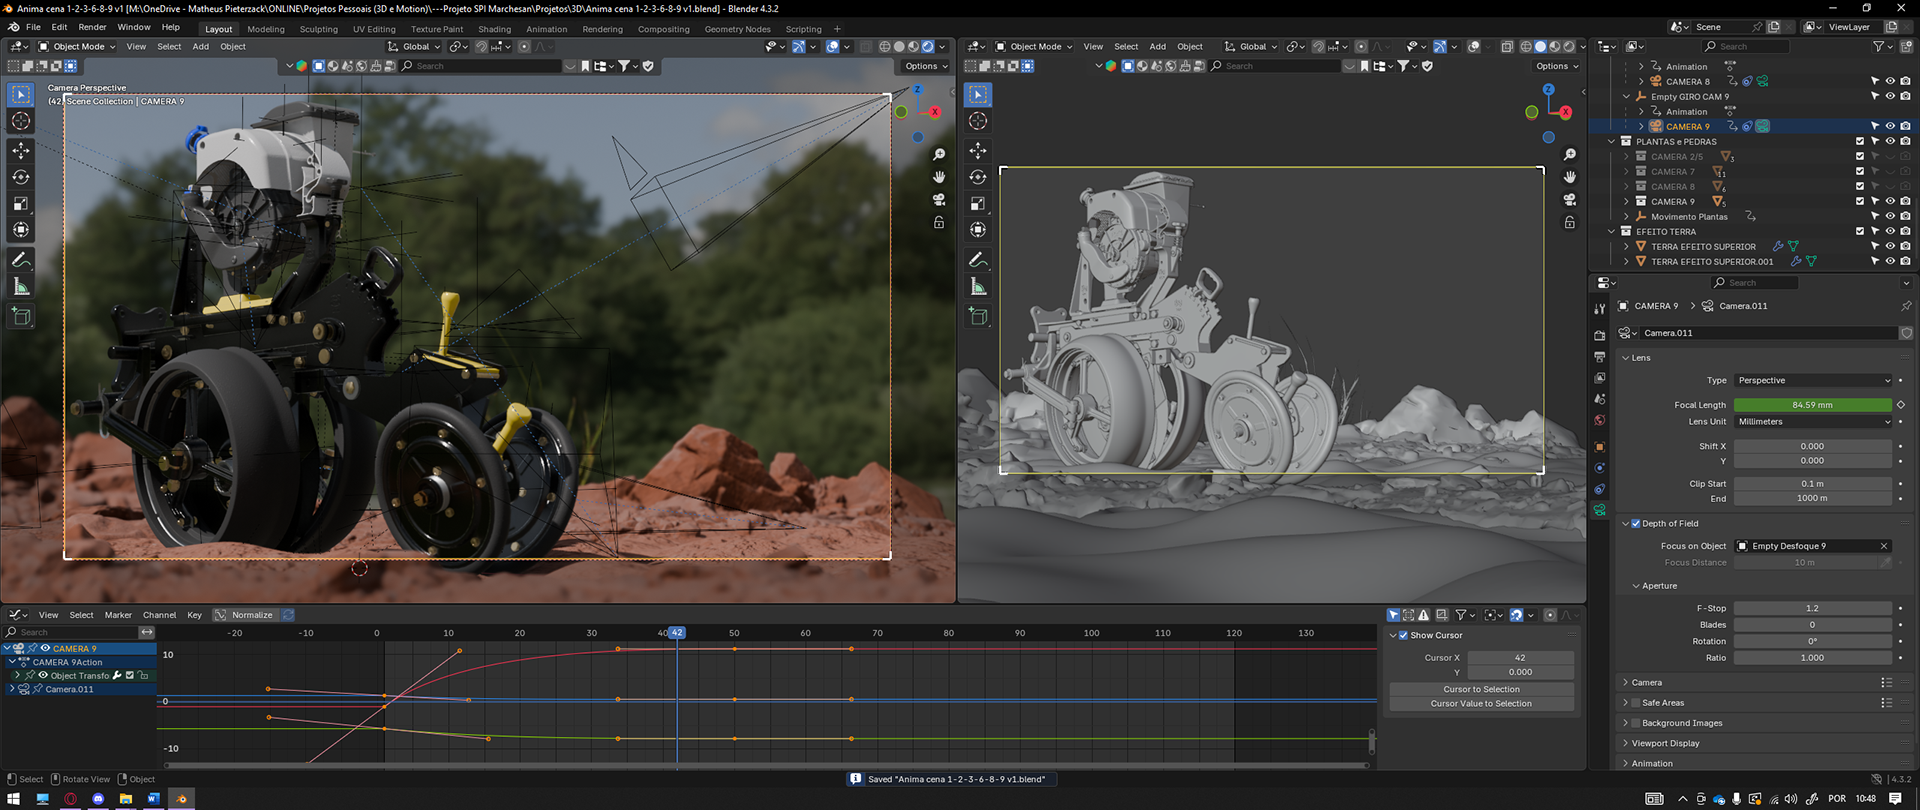Click the Focal Length 84.59 mm slider
The height and width of the screenshot is (810, 1920).
[1812, 405]
